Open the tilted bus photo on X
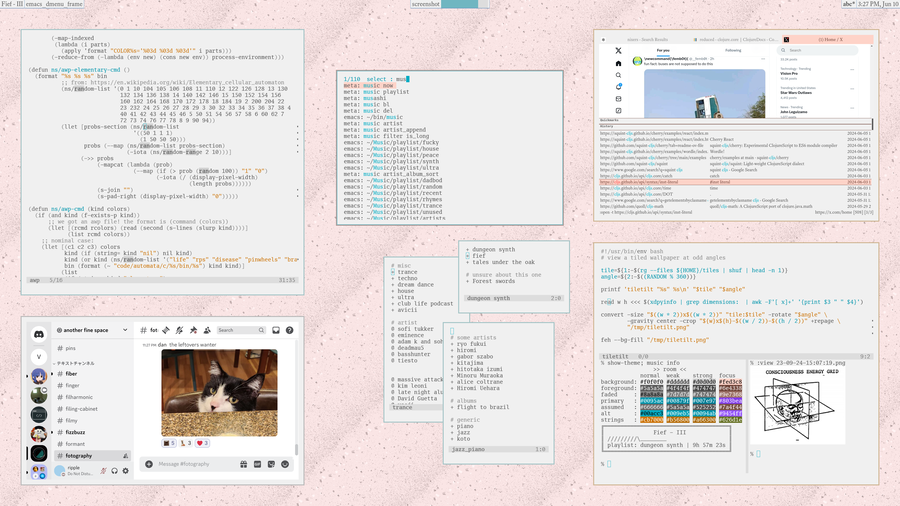900x506 pixels. tap(704, 94)
